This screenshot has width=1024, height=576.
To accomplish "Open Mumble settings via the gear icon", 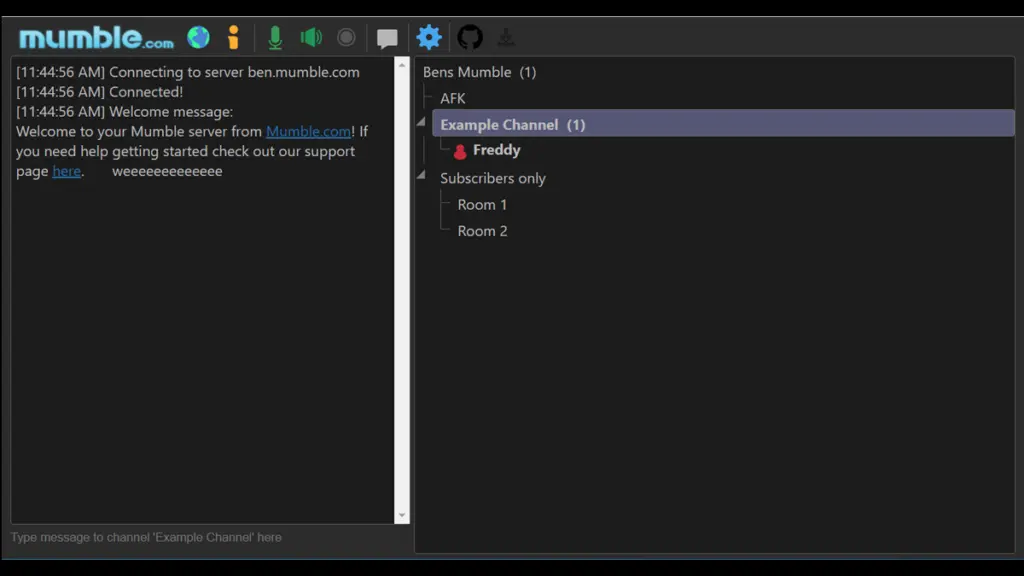I will [429, 37].
